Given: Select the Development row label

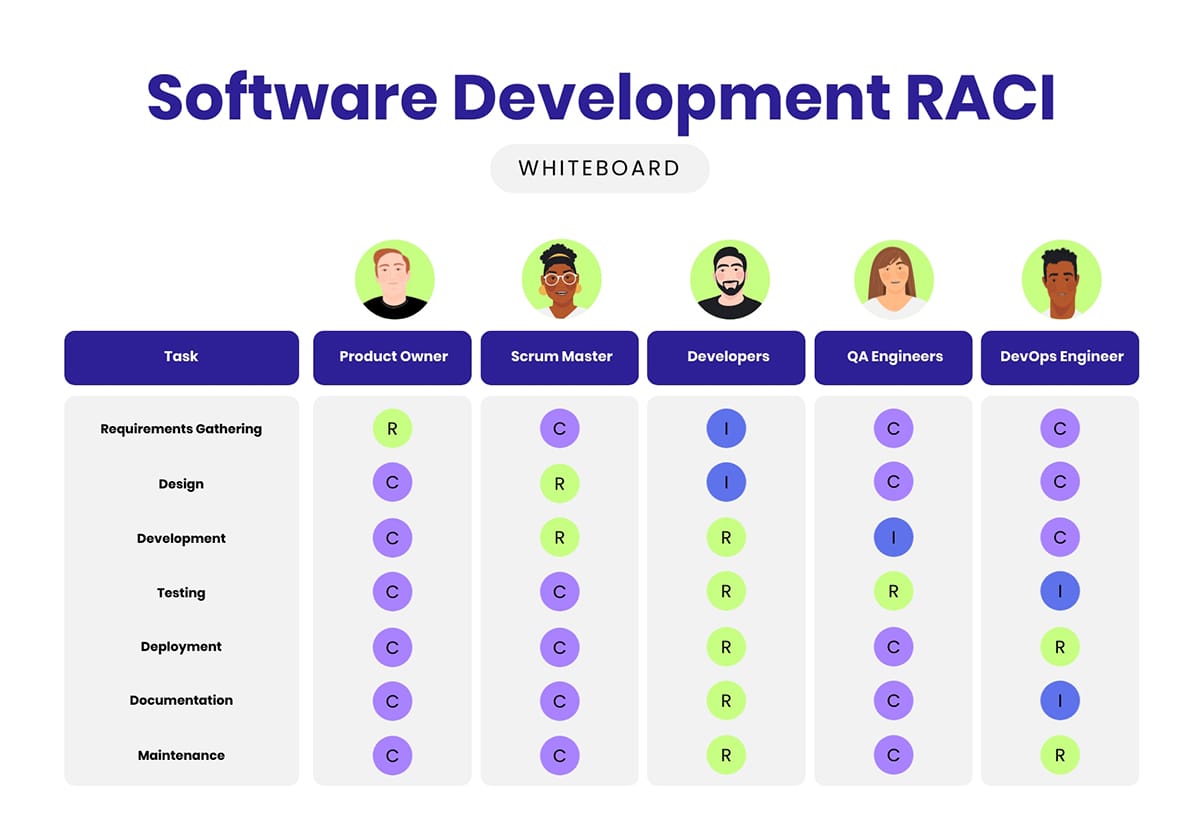Looking at the screenshot, I should 181,538.
